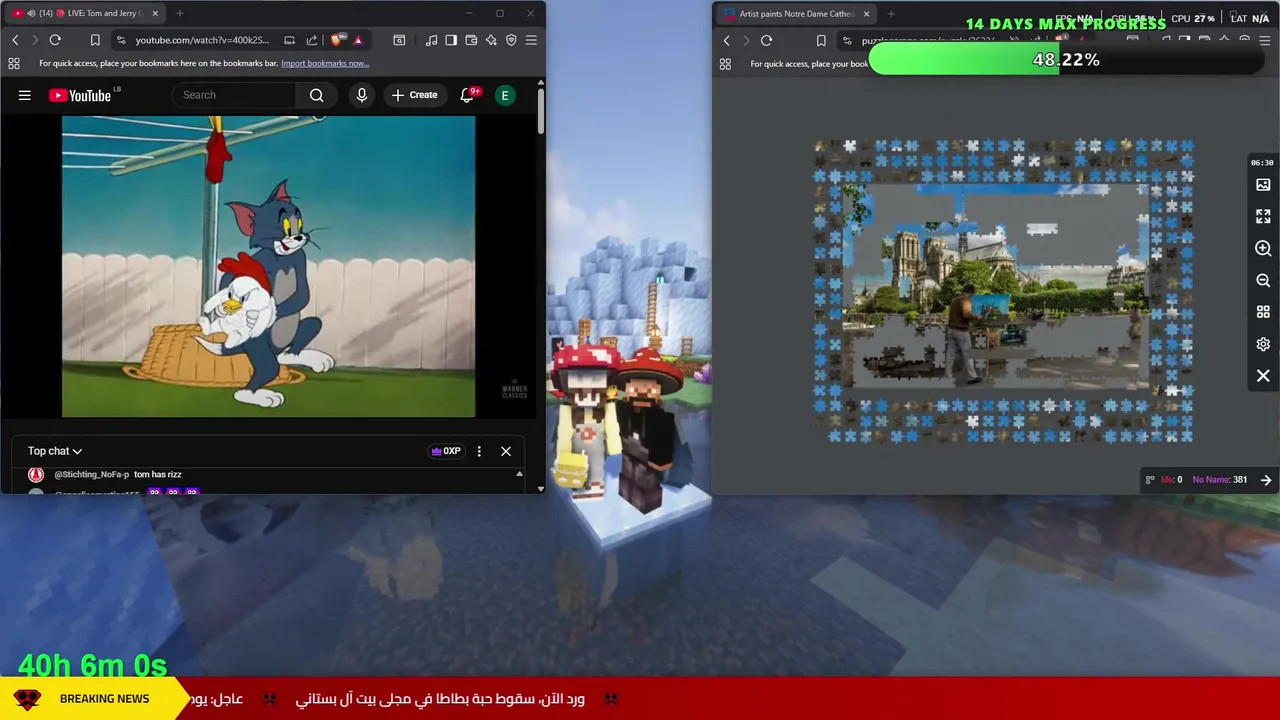
Task: Open Brave Wallet icon
Action: [x=471, y=40]
